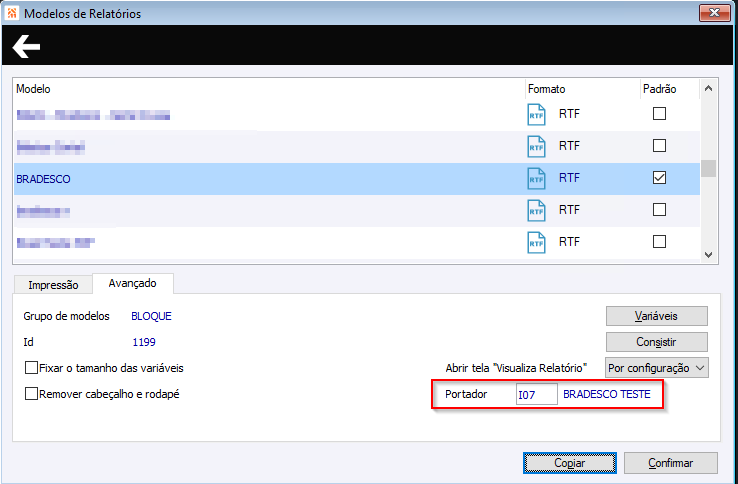Check Padrão box in the first row
This screenshot has width=738, height=484.
659,113
